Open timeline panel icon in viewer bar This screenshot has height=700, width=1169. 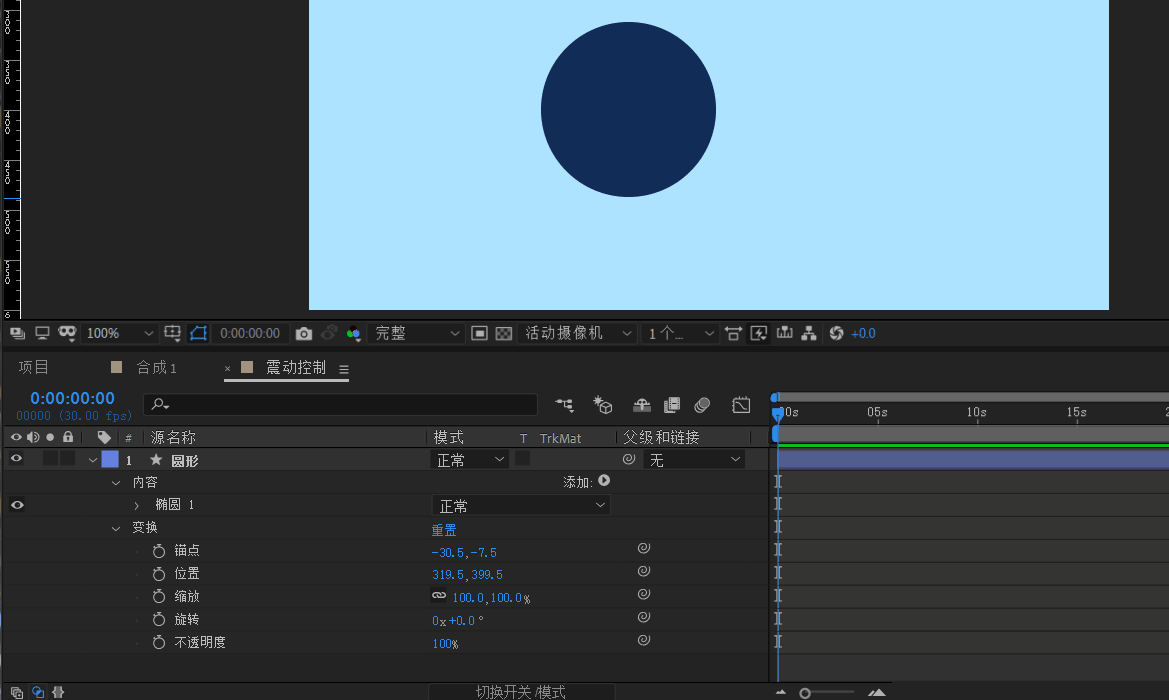pos(784,333)
